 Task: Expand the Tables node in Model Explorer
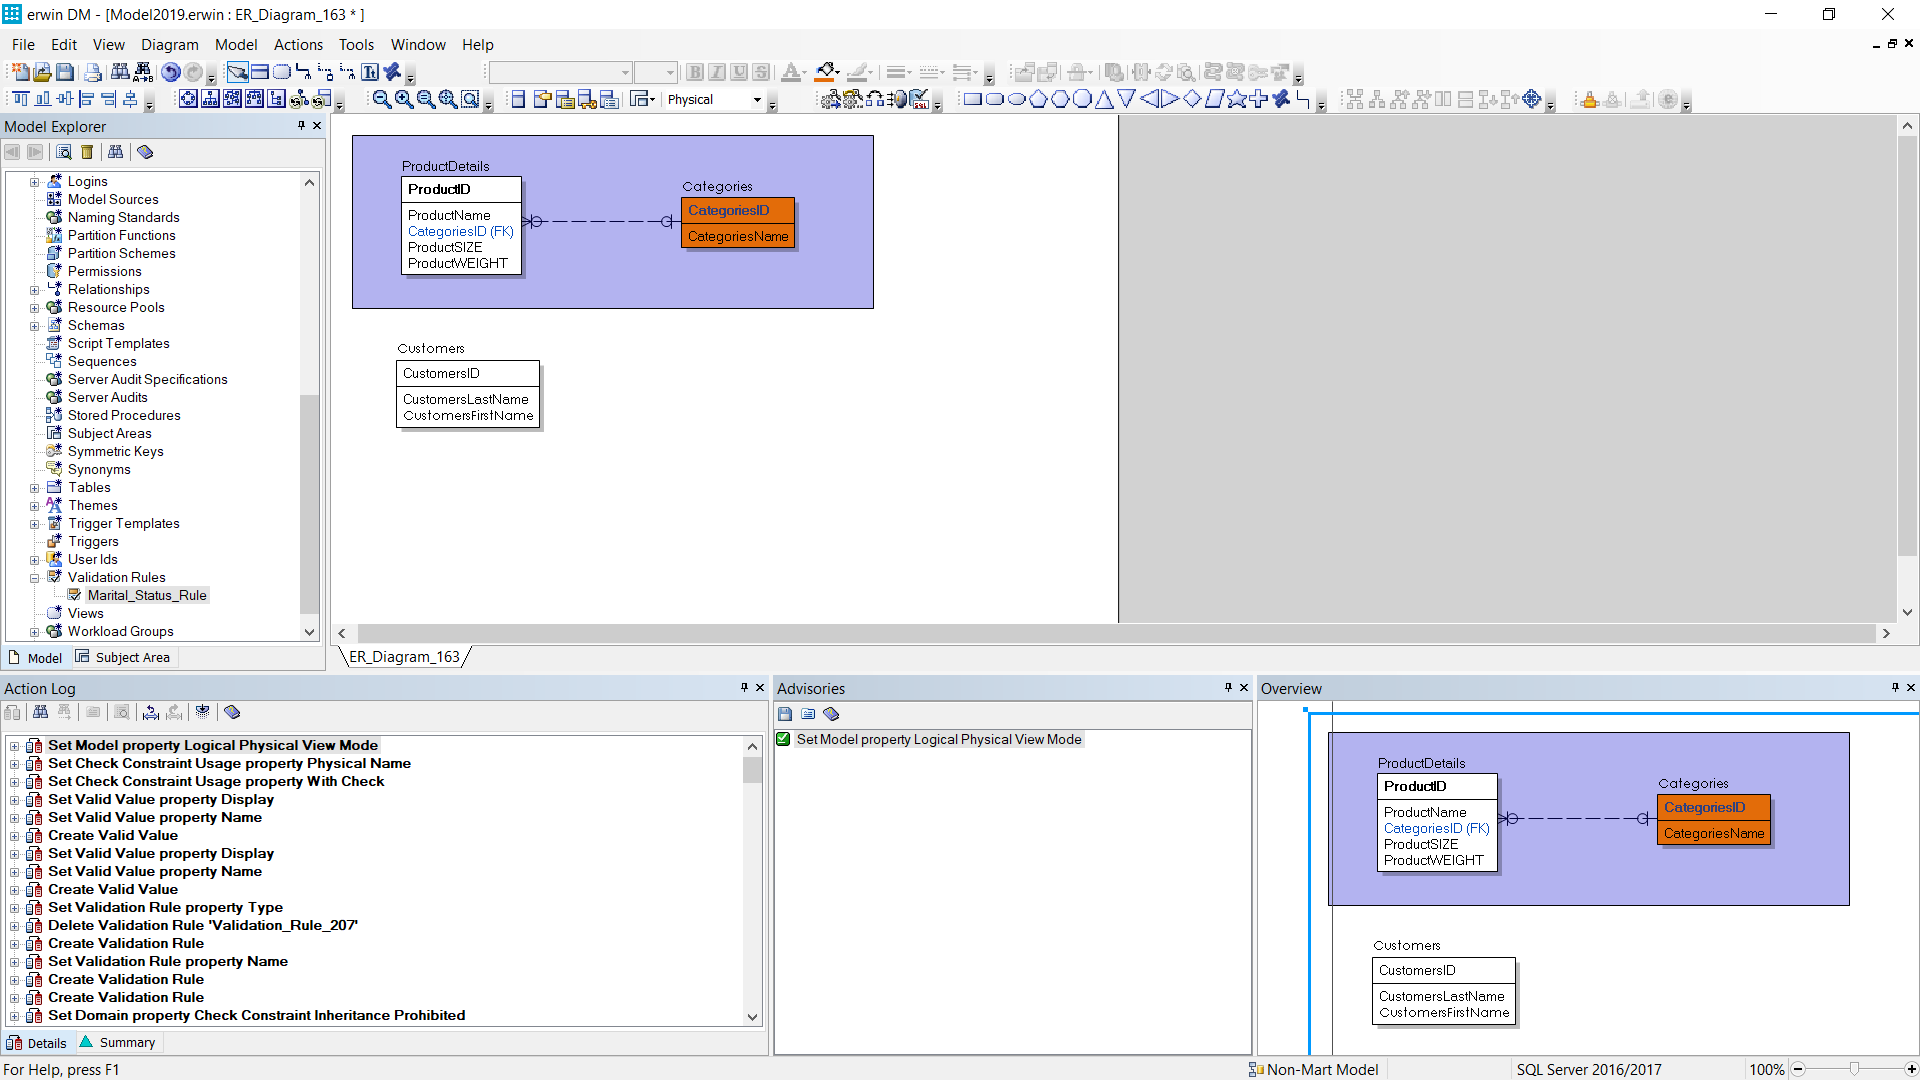[x=35, y=488]
